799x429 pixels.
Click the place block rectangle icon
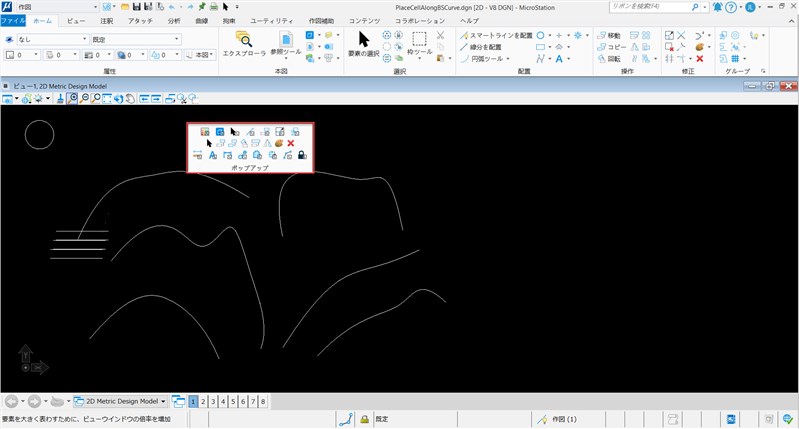pos(540,47)
